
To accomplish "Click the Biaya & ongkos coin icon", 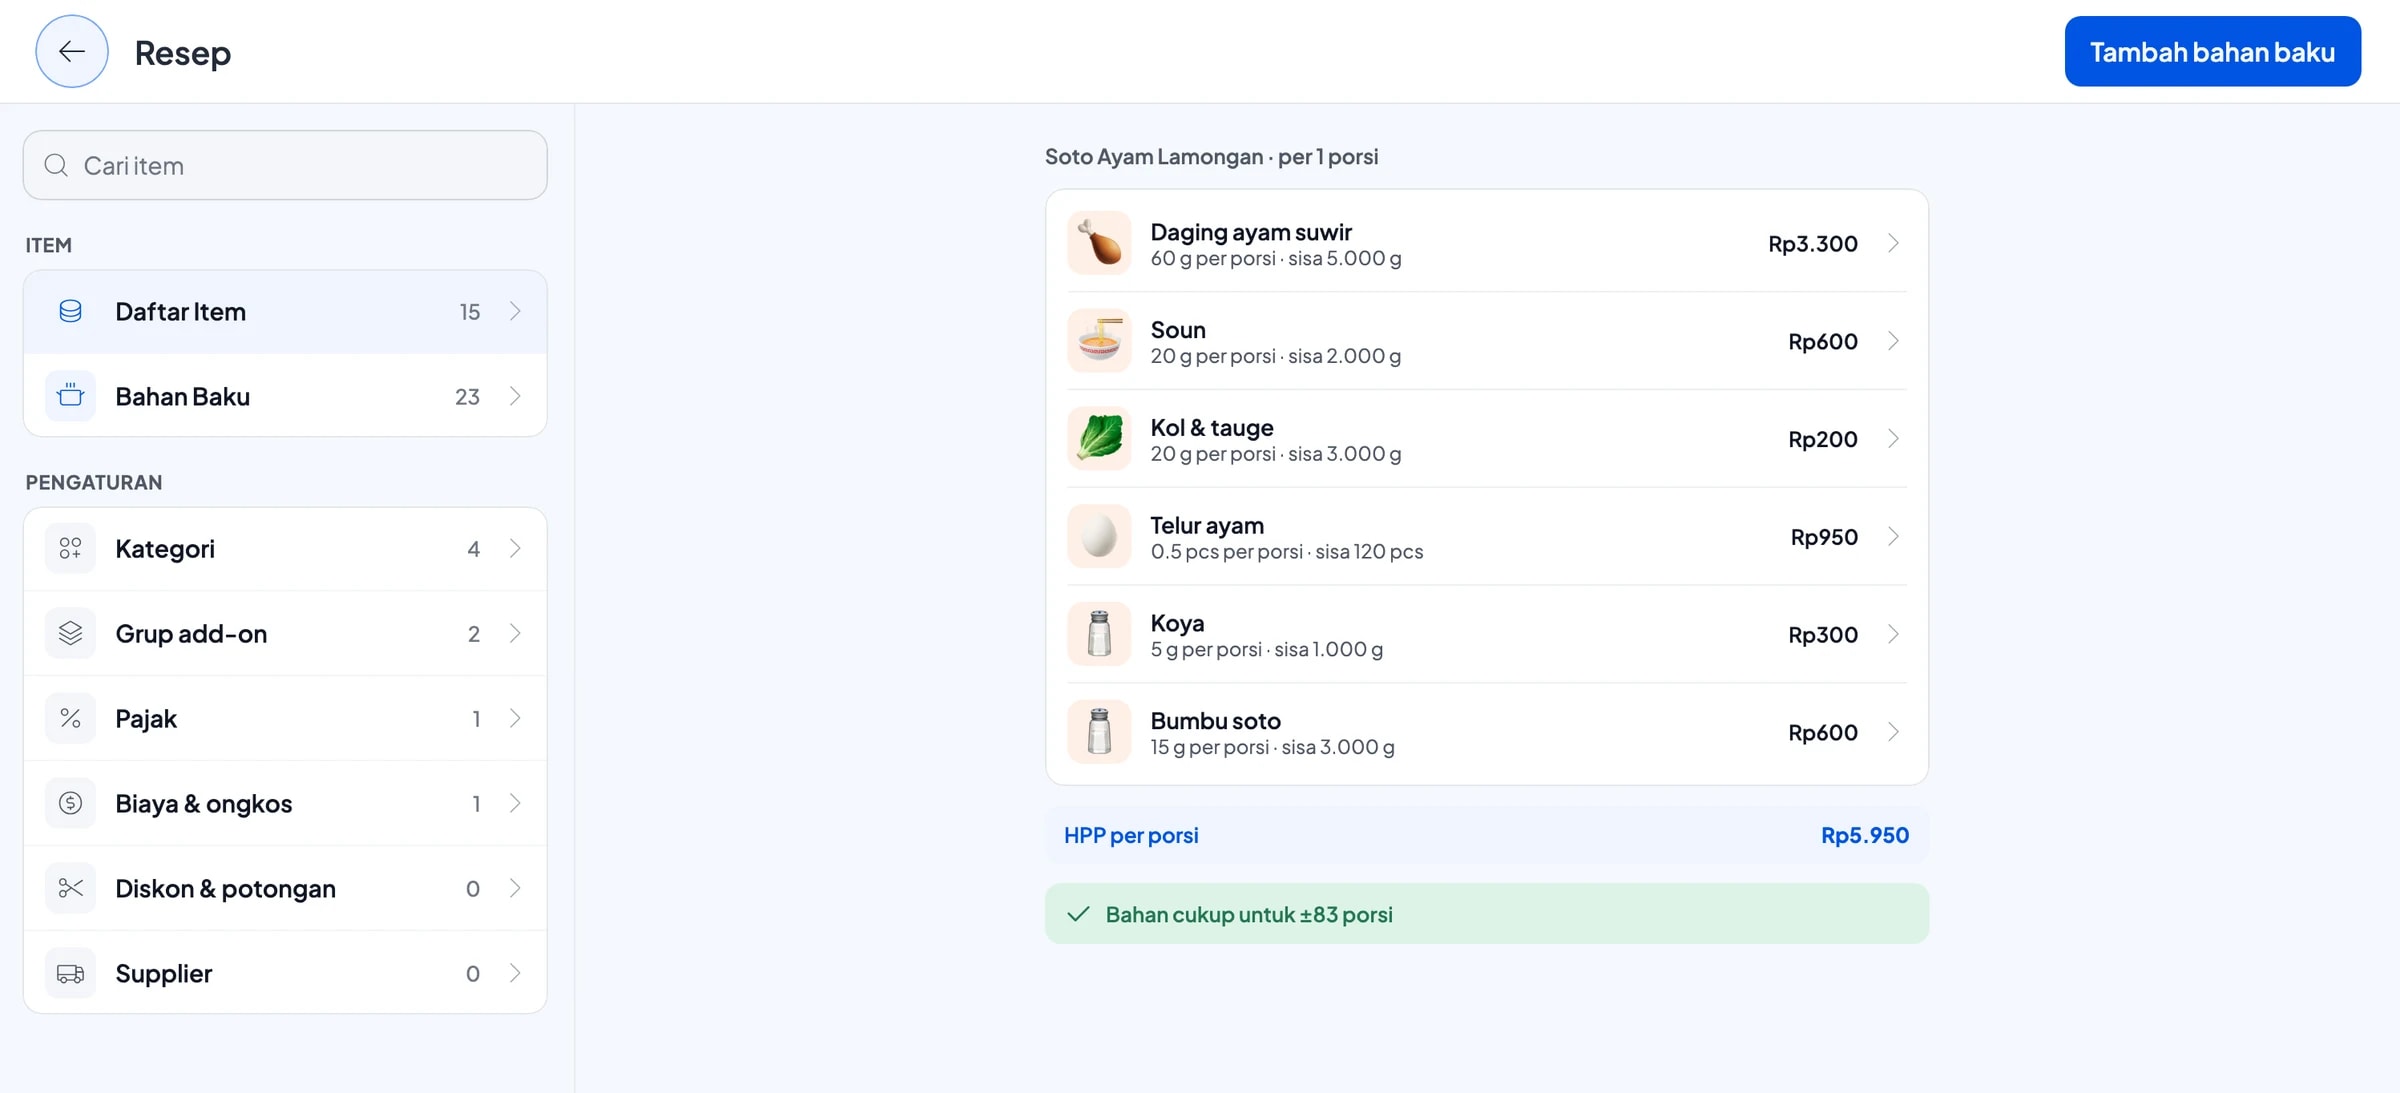I will [x=70, y=803].
